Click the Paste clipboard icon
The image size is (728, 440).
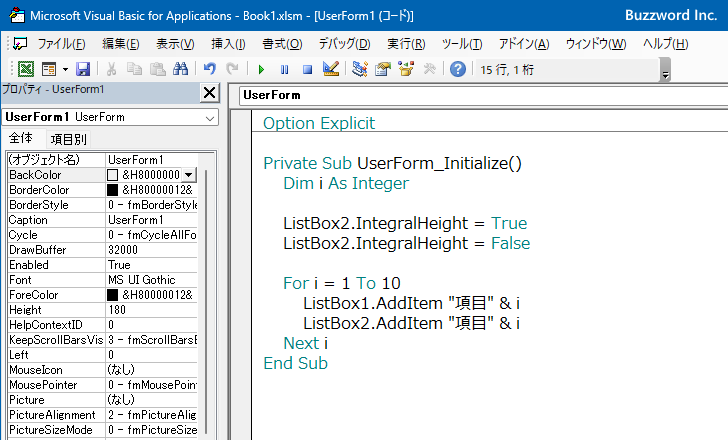click(x=158, y=69)
